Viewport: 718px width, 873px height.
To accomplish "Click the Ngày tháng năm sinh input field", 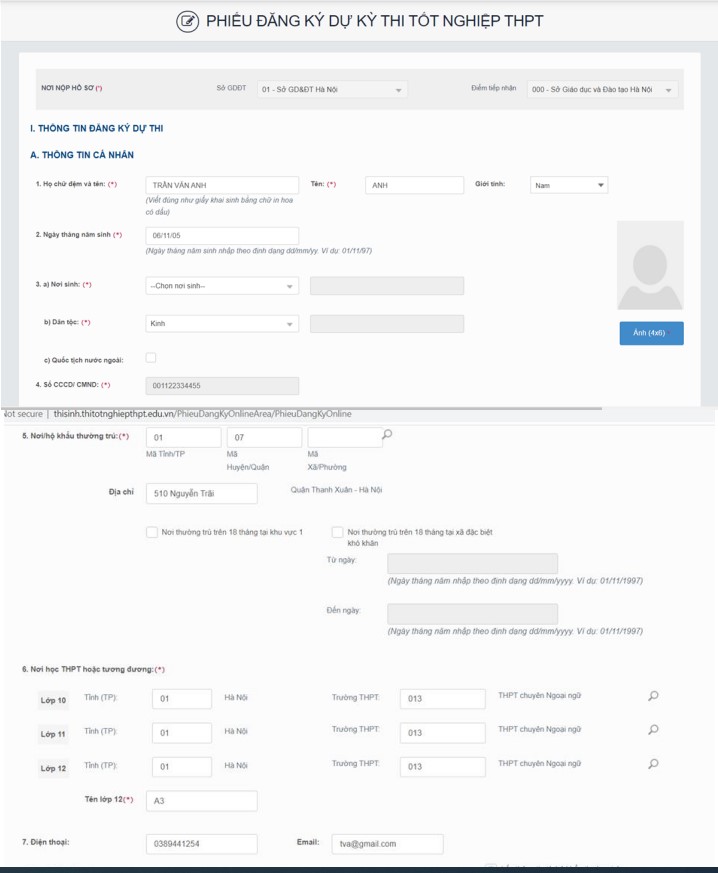I will point(222,236).
